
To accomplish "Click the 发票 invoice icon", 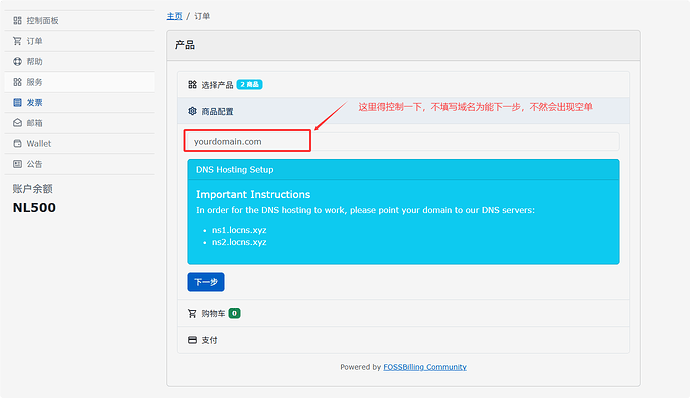I will (17, 103).
